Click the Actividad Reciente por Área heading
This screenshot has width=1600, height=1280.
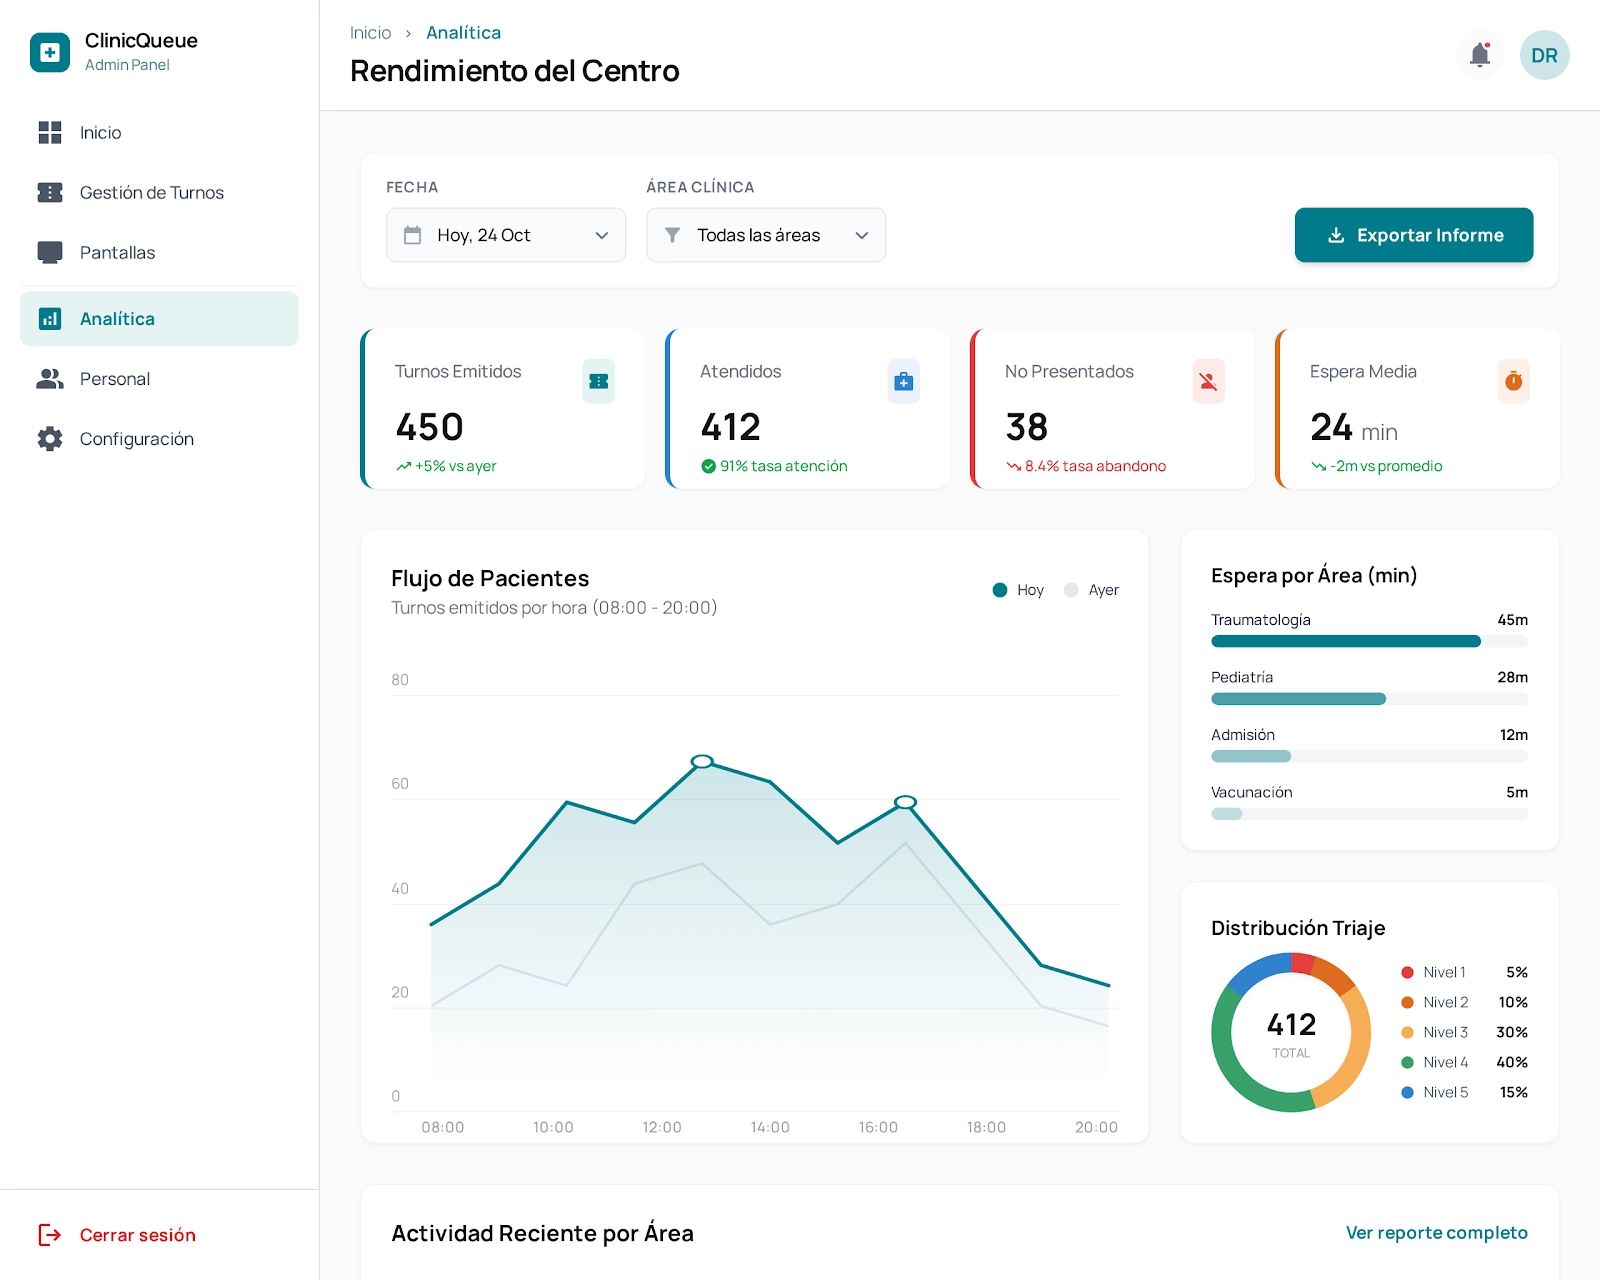[542, 1233]
